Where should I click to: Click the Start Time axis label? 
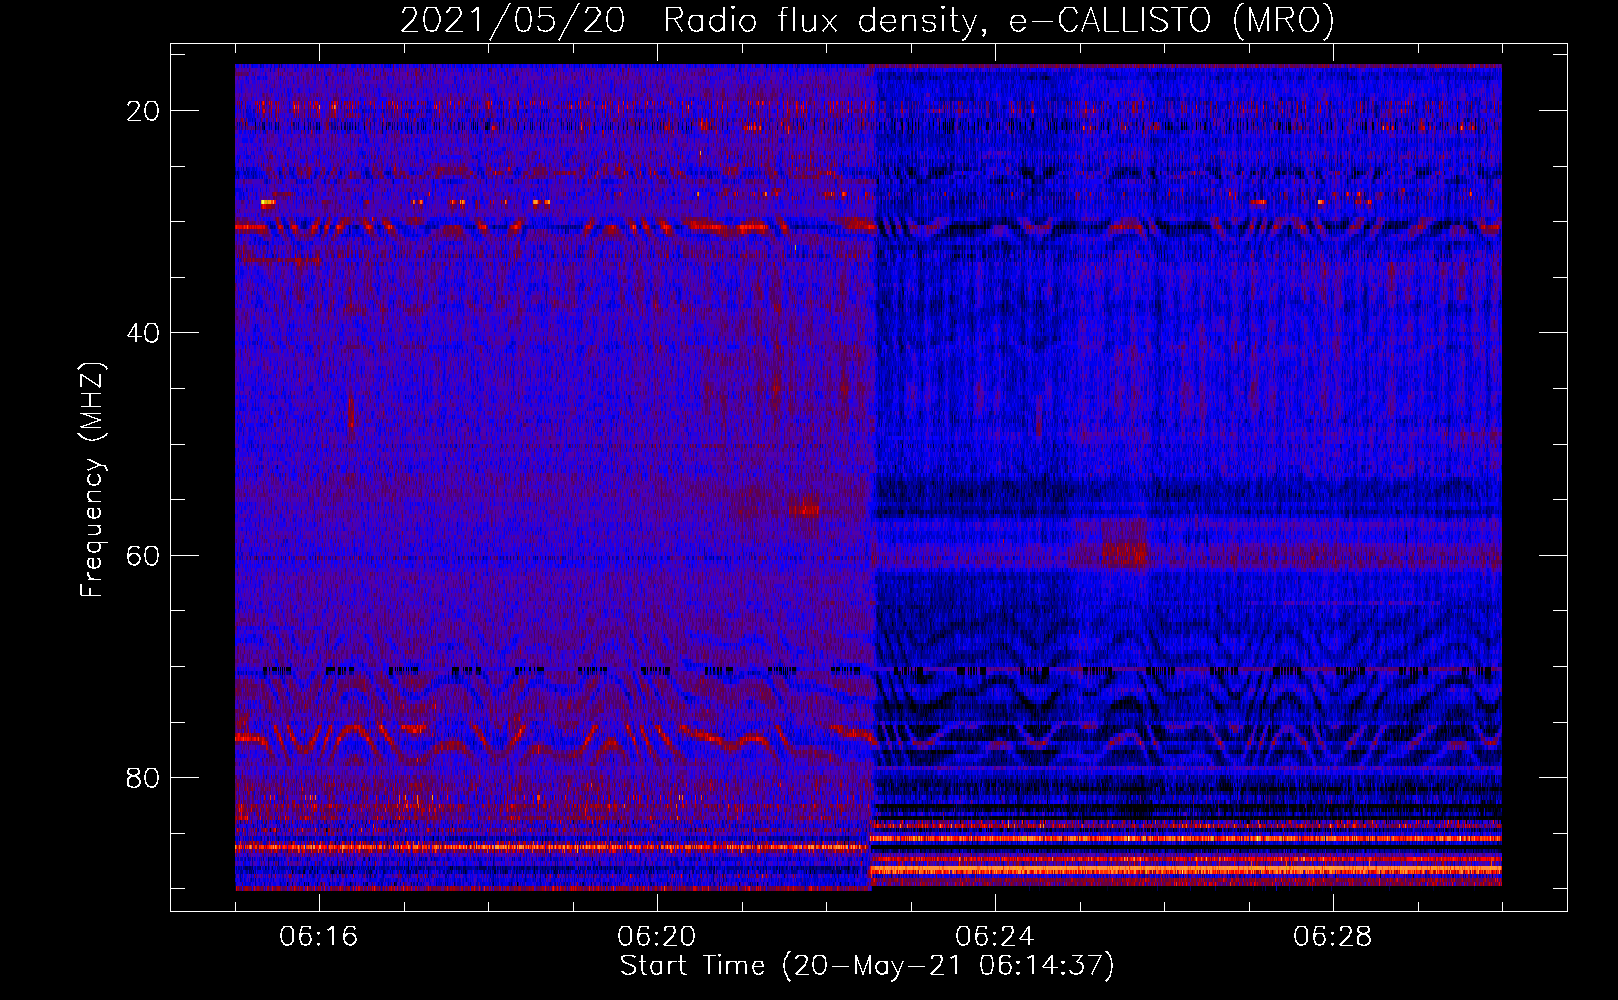tap(867, 966)
